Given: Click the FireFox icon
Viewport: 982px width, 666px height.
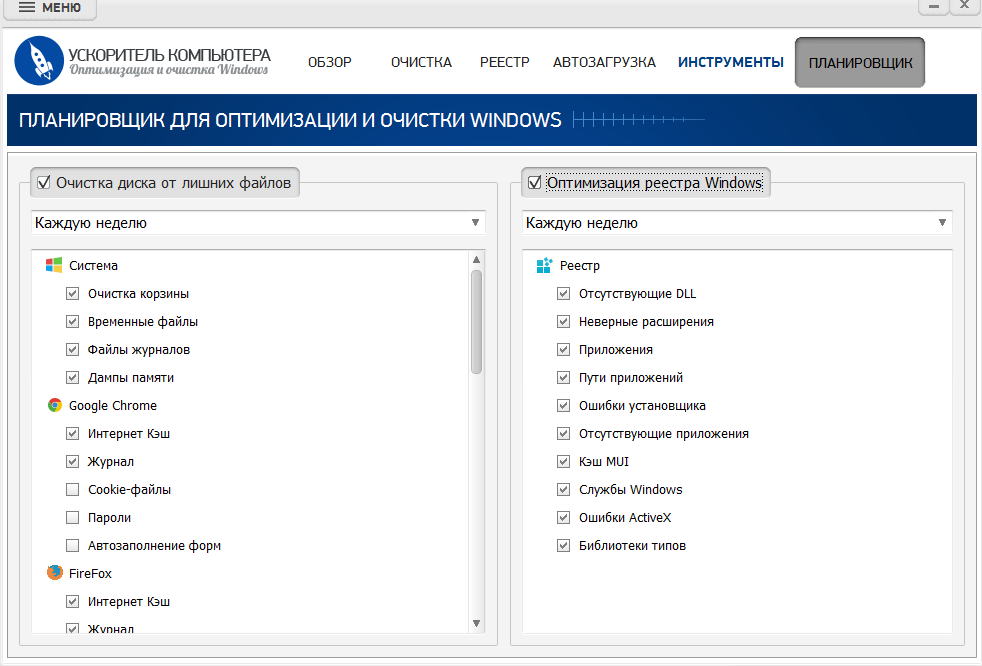Looking at the screenshot, I should pyautogui.click(x=54, y=573).
